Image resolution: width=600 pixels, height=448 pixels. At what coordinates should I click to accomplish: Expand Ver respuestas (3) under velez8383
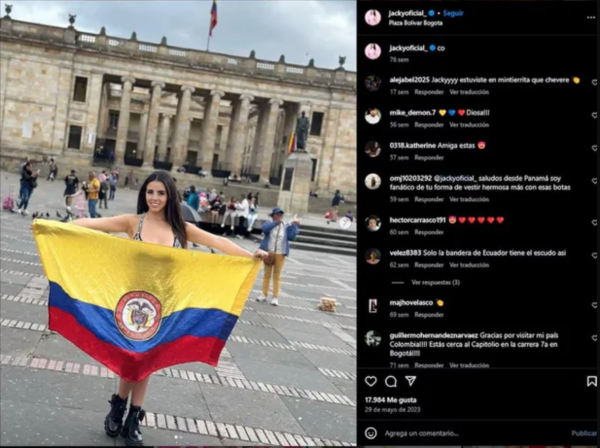[435, 282]
